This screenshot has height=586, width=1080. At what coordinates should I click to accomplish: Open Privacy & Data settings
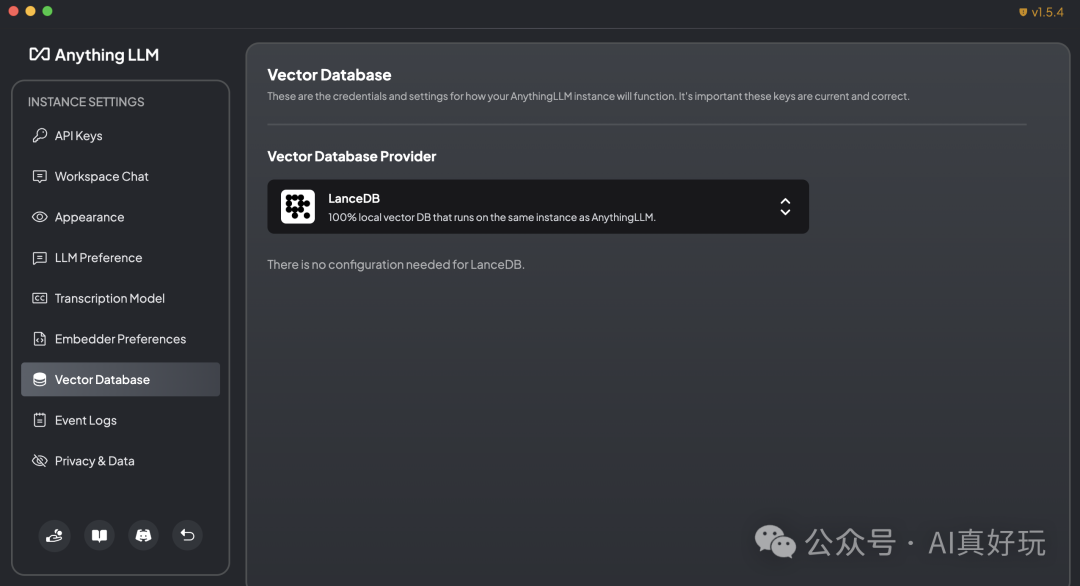pos(94,461)
